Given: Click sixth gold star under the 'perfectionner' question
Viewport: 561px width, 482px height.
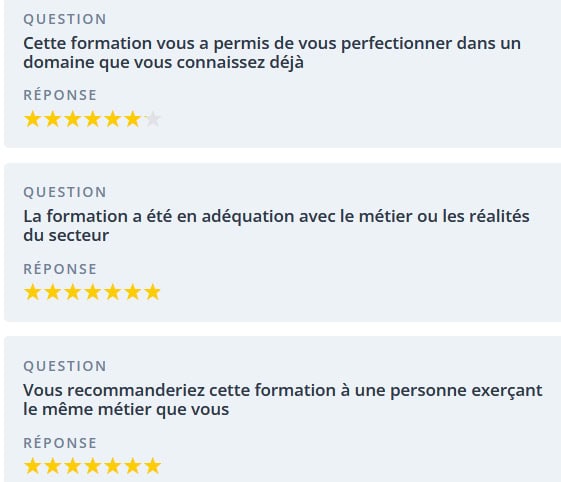Looking at the screenshot, I should (133, 119).
